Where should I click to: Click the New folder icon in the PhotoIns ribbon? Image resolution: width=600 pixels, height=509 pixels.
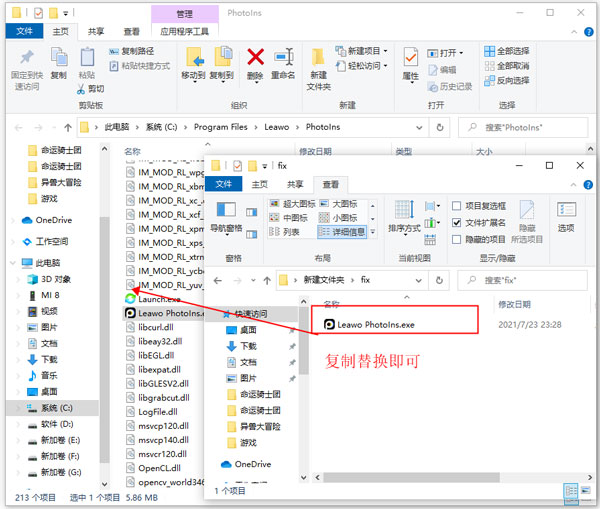pyautogui.click(x=318, y=57)
